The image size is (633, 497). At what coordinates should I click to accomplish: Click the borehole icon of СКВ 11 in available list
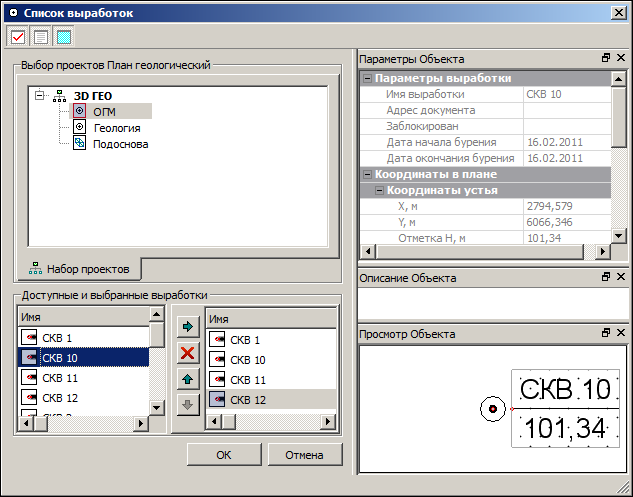29,377
